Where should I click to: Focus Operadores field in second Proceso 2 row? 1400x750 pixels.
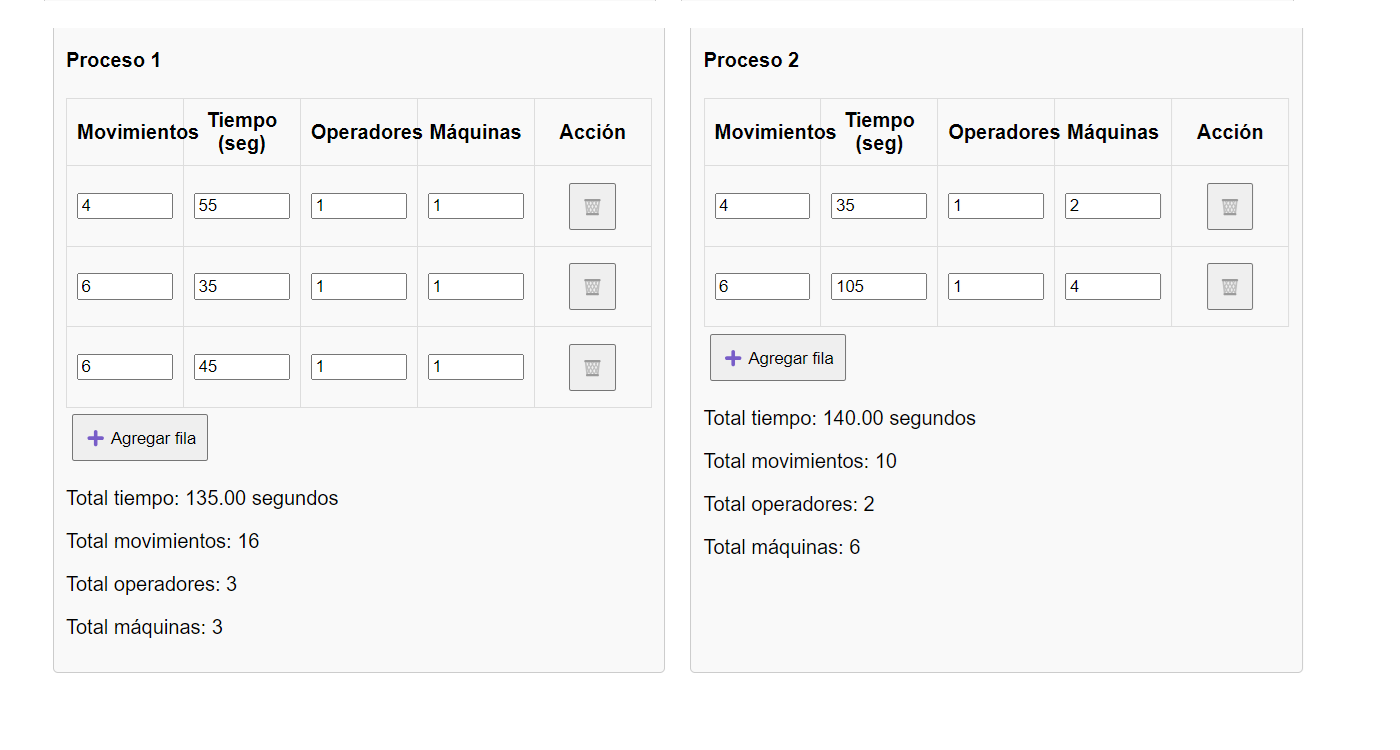click(x=996, y=287)
